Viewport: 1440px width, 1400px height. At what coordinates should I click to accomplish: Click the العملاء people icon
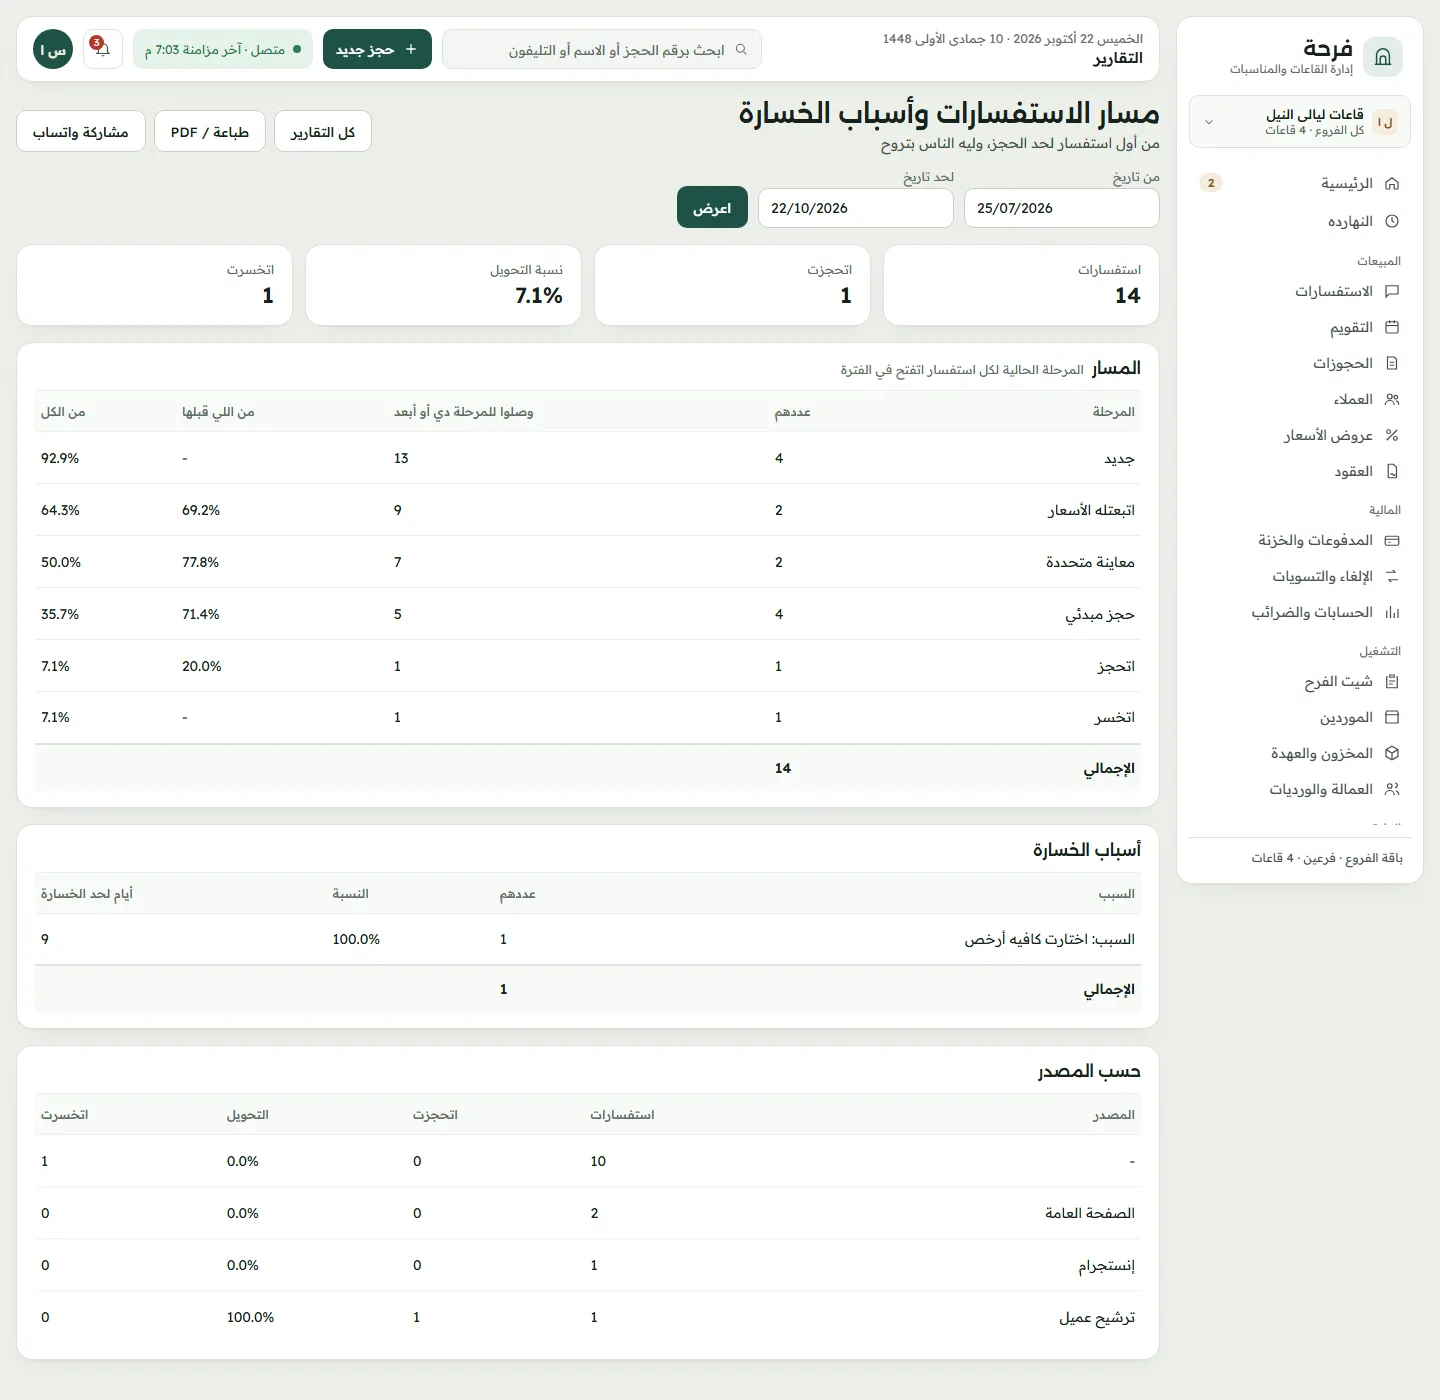[x=1392, y=399]
